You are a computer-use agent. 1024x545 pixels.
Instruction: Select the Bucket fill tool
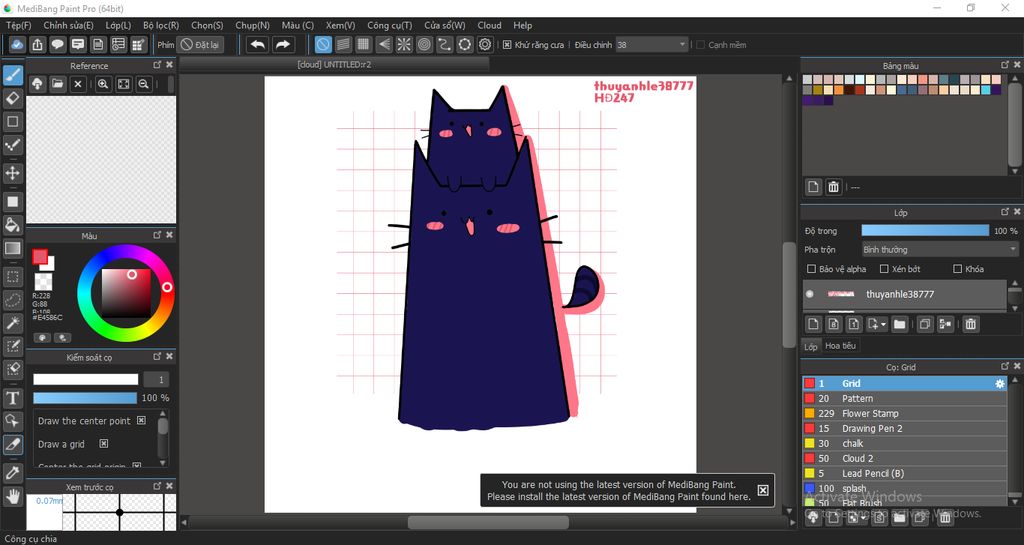point(12,225)
